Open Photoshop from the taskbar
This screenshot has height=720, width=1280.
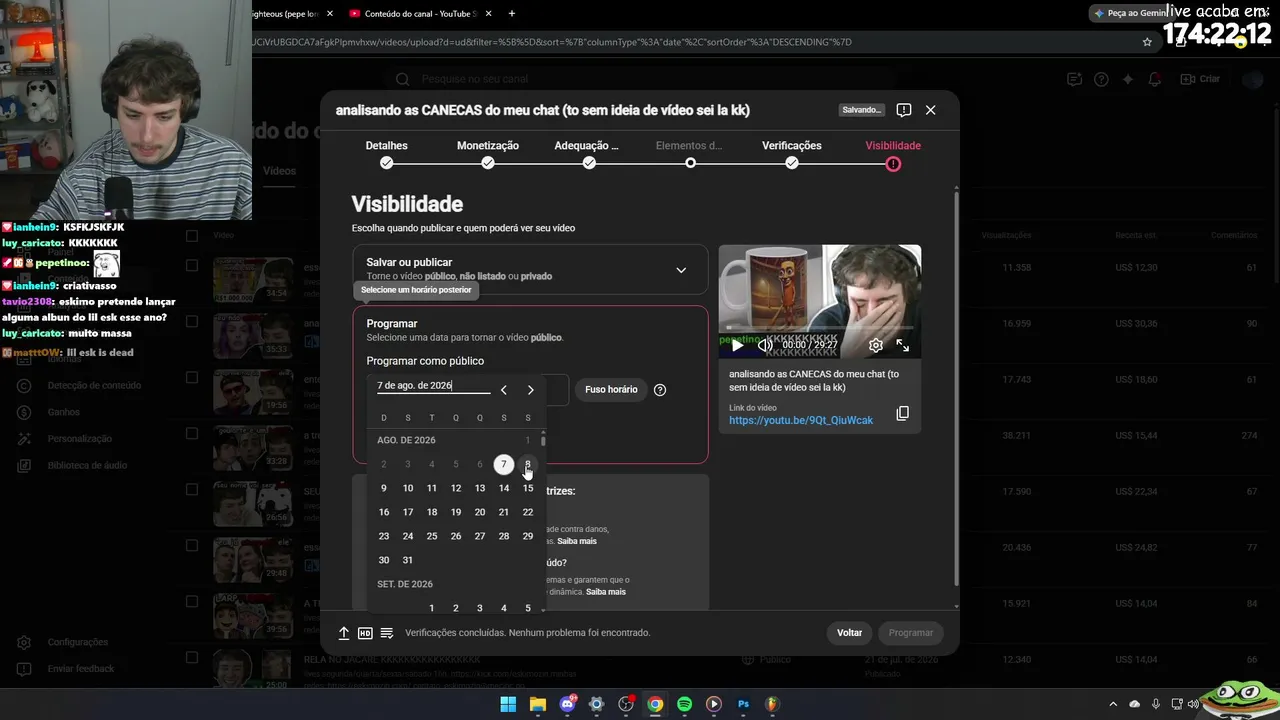click(743, 704)
